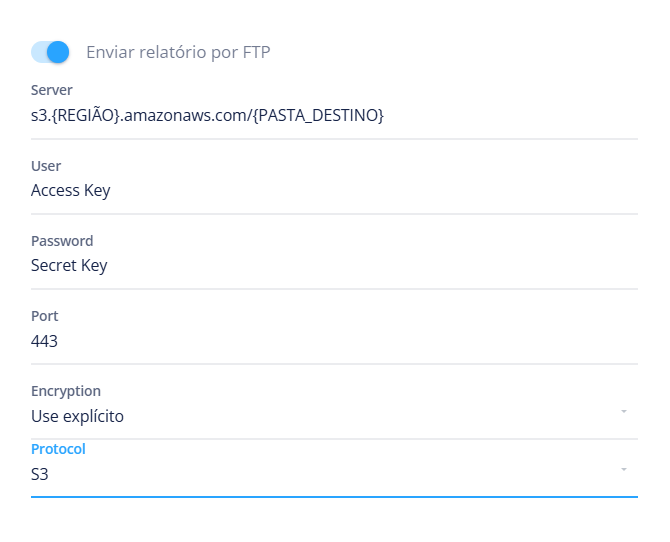670x542 pixels.
Task: Click the Port field showing 443
Action: (334, 341)
